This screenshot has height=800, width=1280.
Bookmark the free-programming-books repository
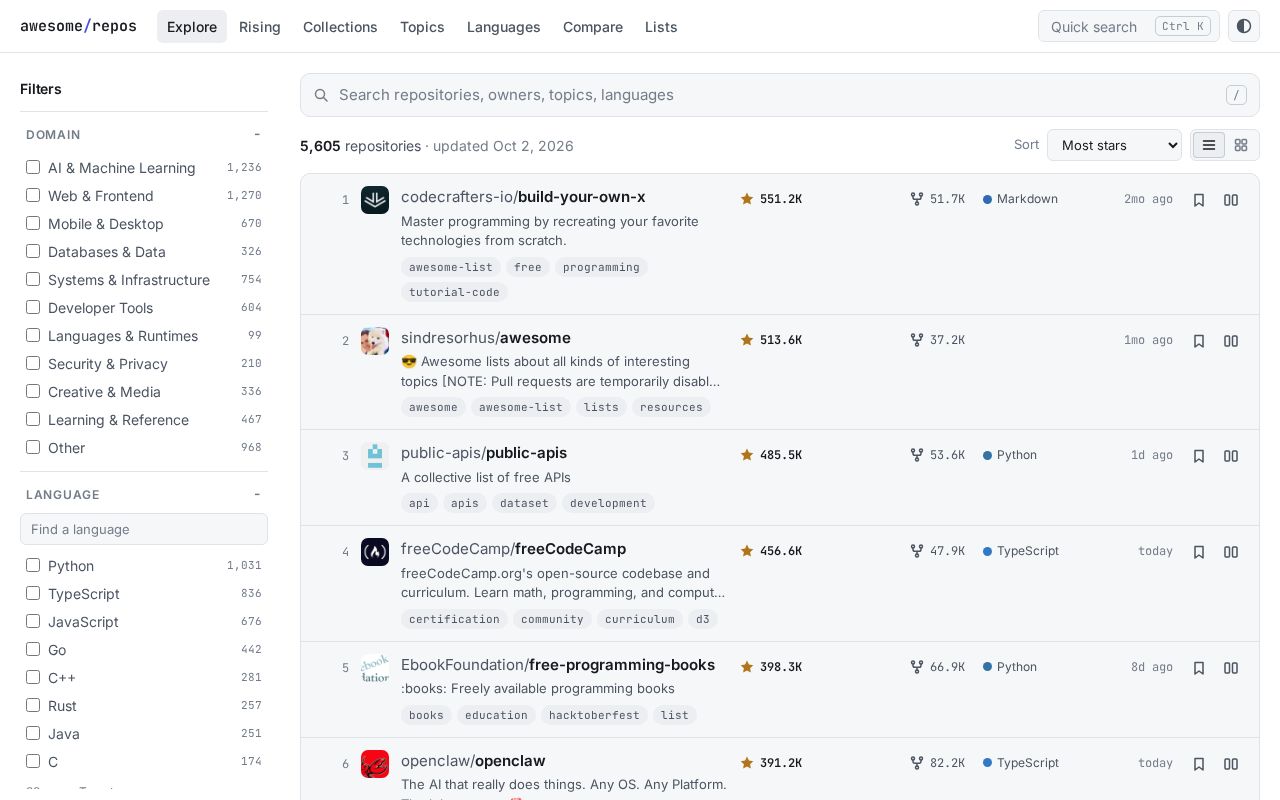click(1199, 668)
